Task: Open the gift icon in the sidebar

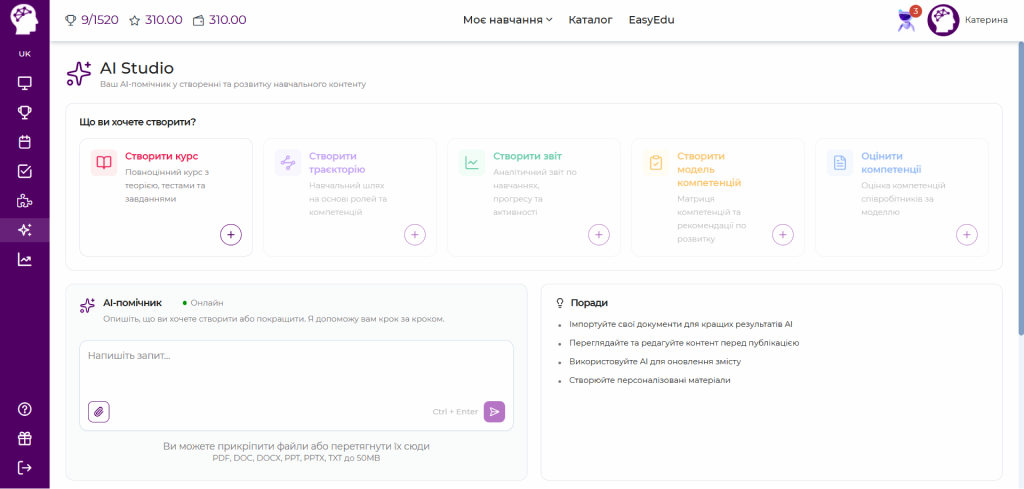Action: coord(24,439)
